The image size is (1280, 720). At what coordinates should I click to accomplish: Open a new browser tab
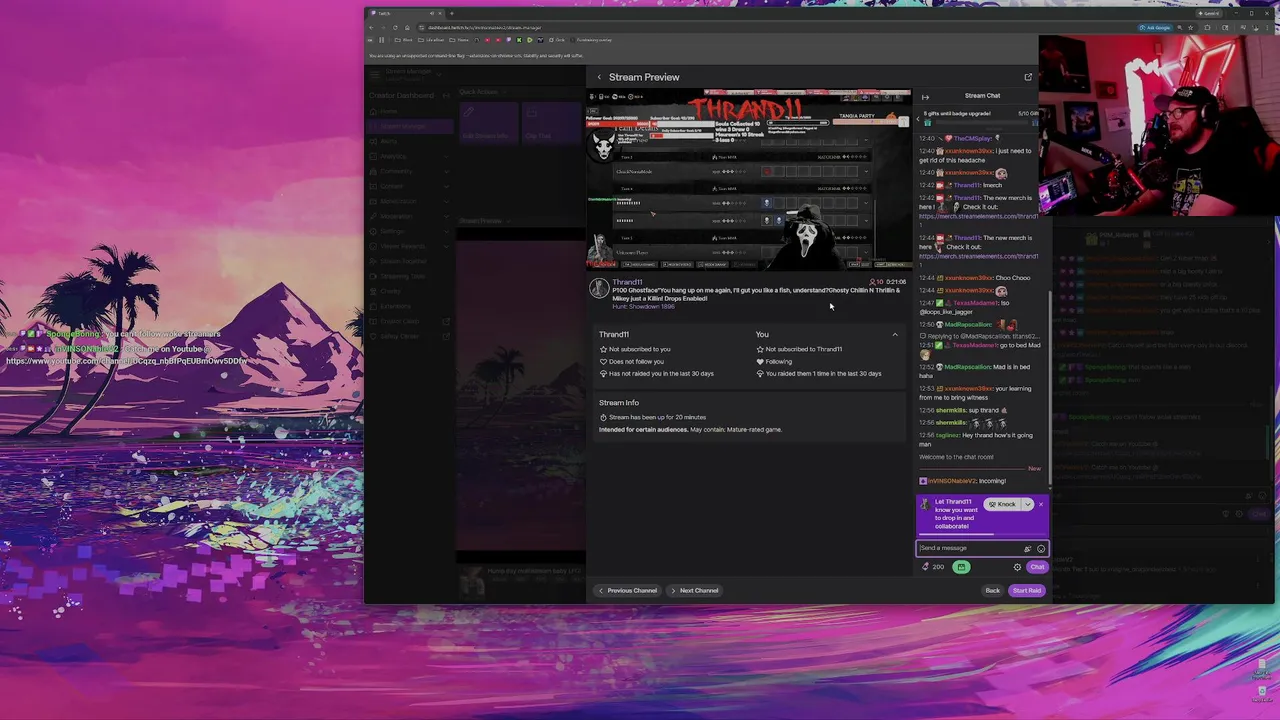point(451,13)
